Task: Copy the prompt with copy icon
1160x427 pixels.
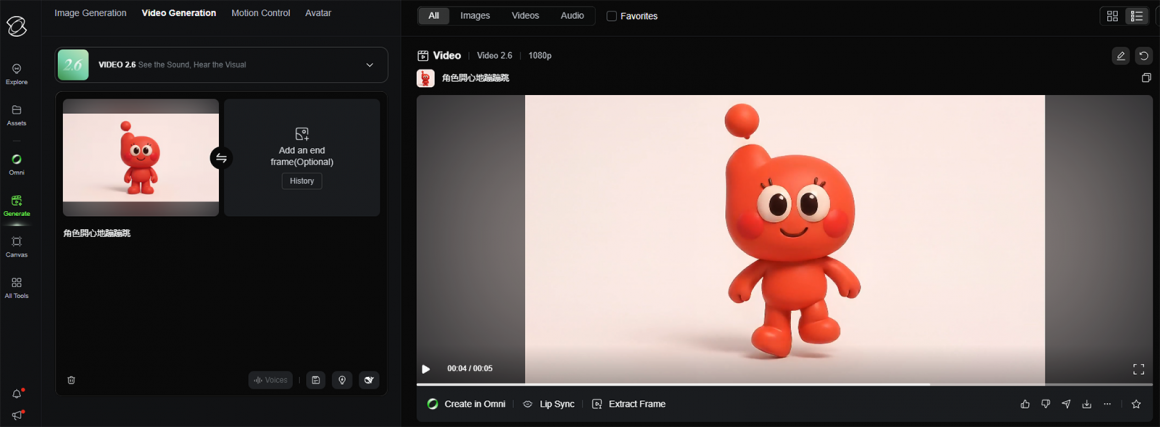Action: 1146,78
